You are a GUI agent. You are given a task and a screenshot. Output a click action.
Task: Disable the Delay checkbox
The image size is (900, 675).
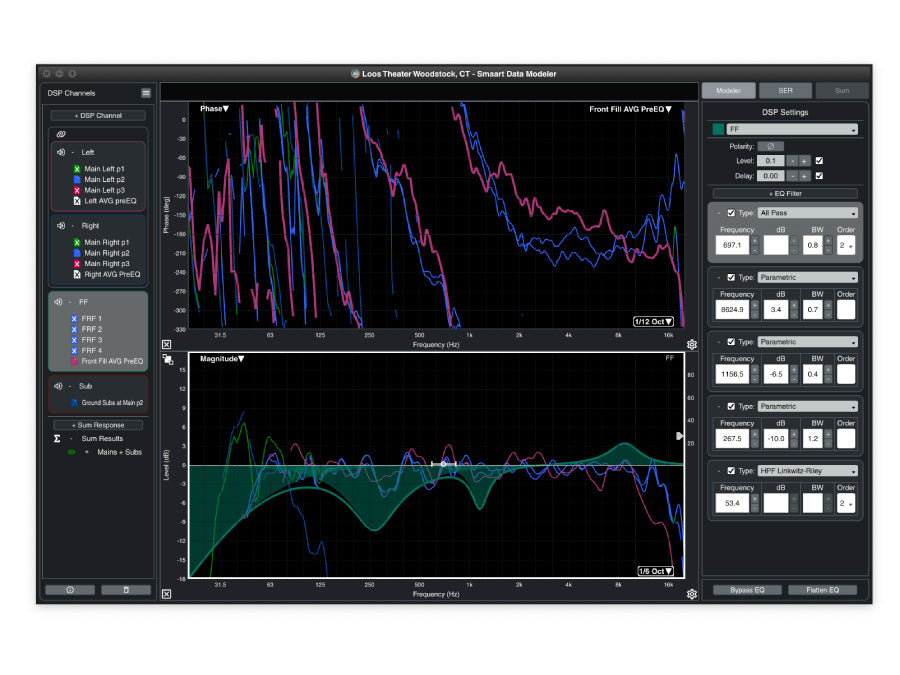pyautogui.click(x=818, y=176)
